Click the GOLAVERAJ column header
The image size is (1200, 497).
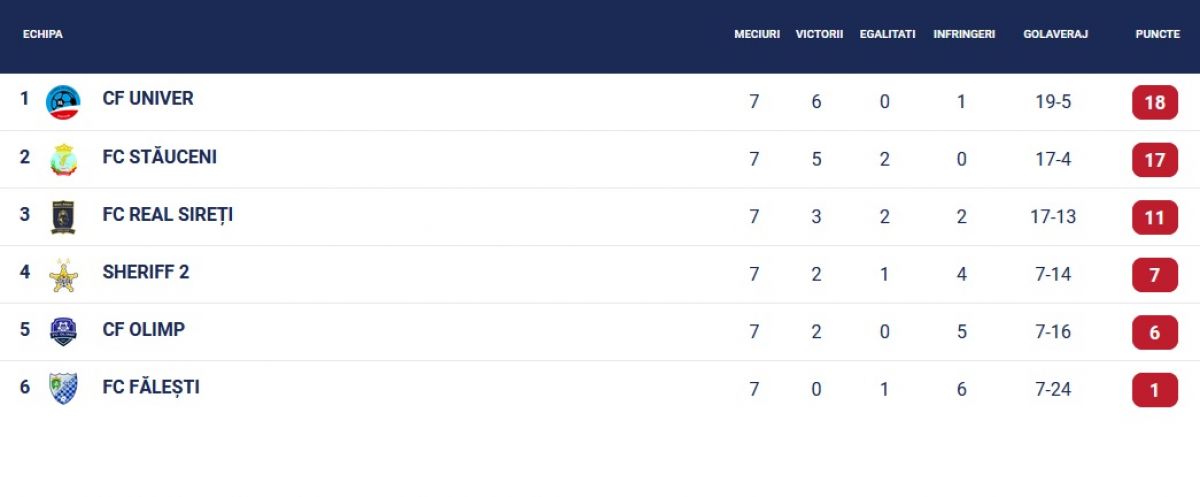1055,34
